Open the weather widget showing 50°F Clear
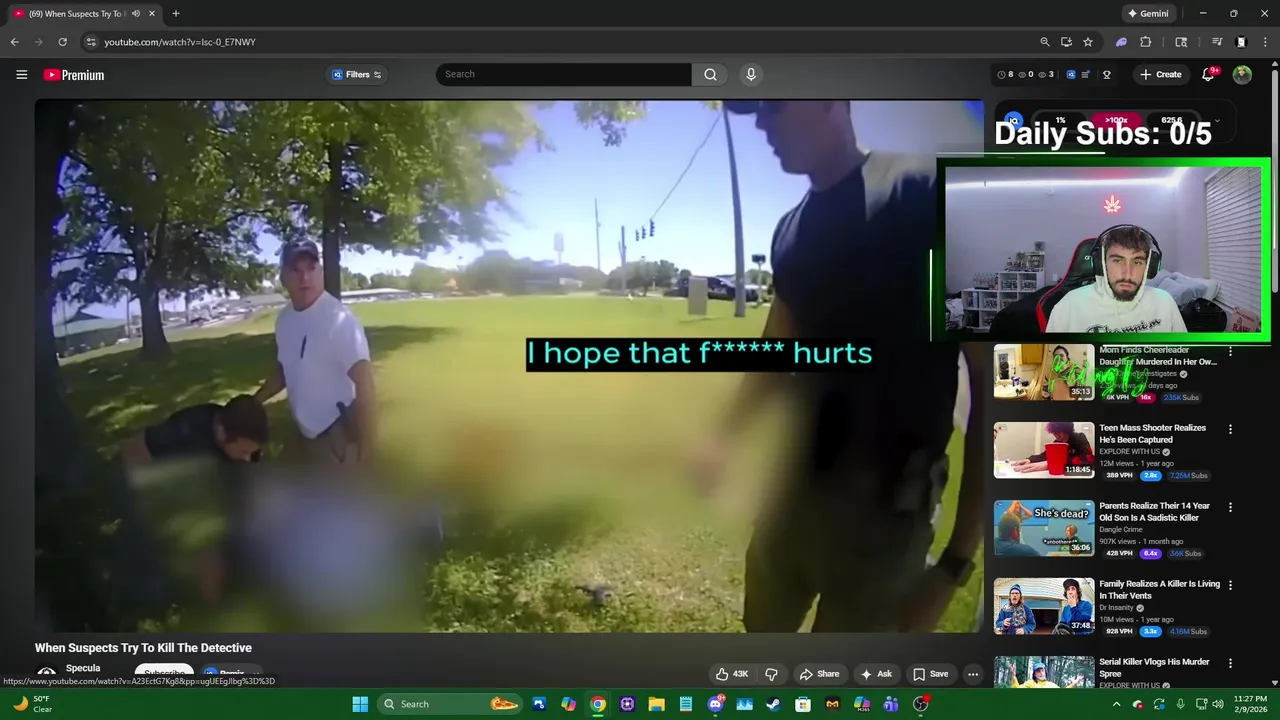 (x=32, y=704)
